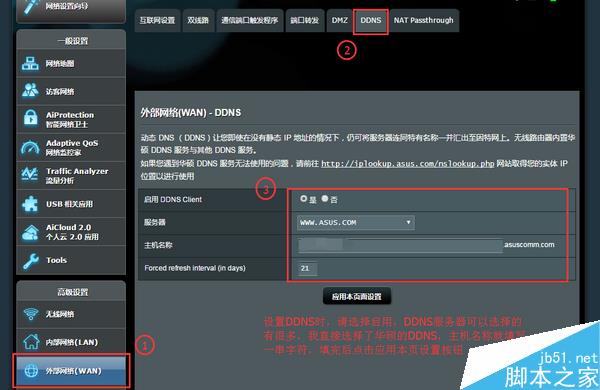Select the Guest Network people icon
The height and width of the screenshot is (390, 600).
pos(30,90)
